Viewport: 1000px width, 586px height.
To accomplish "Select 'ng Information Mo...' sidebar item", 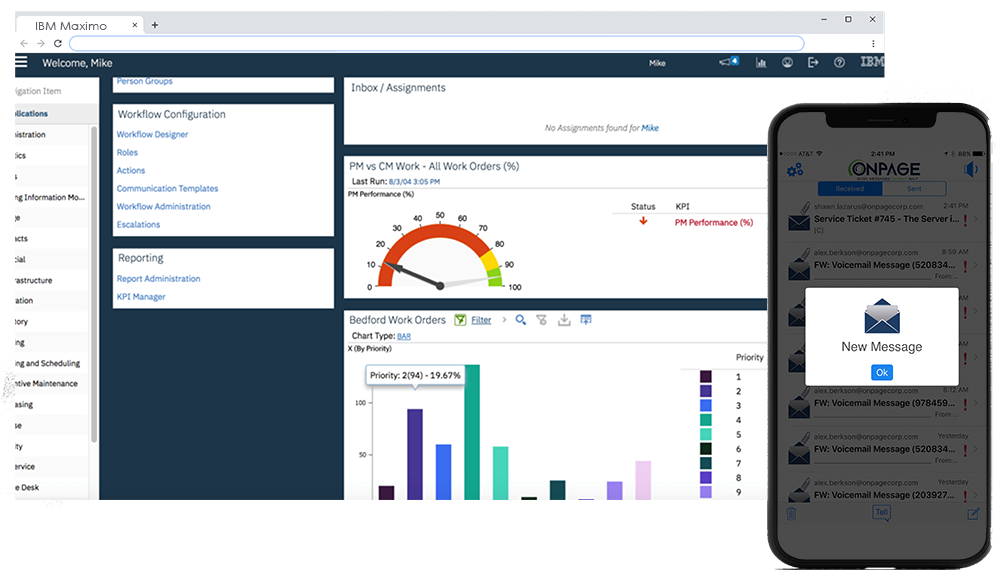I will [x=50, y=198].
